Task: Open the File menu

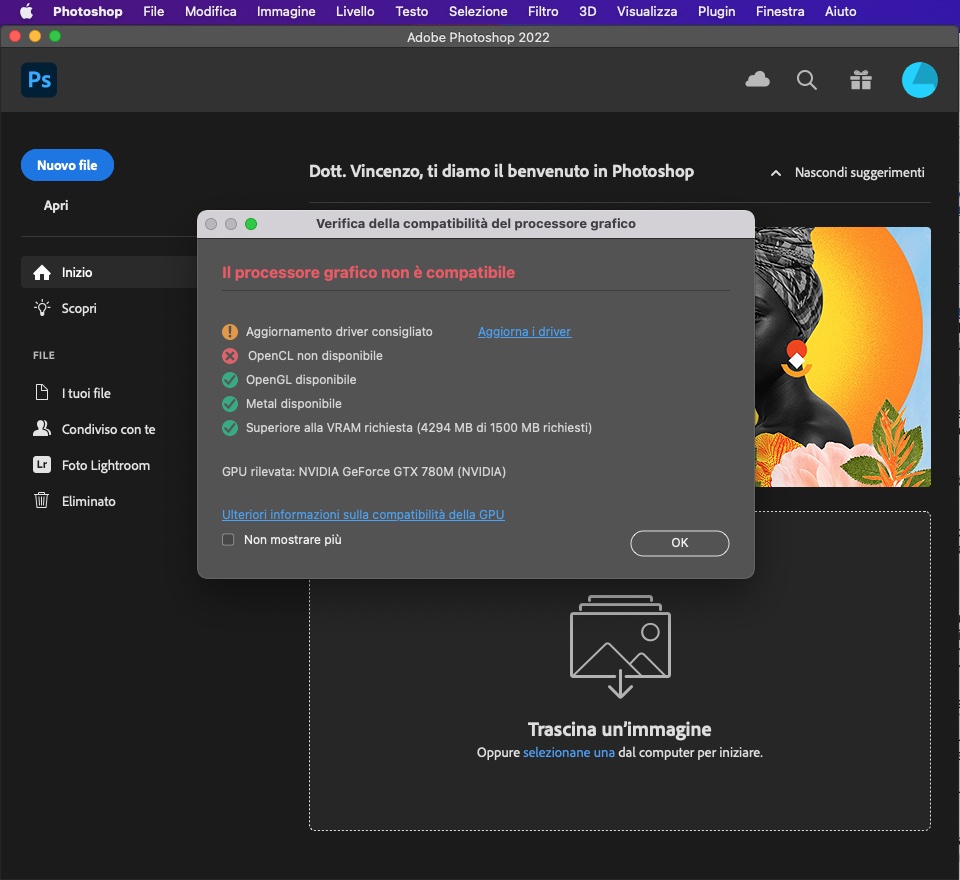Action: click(x=154, y=12)
